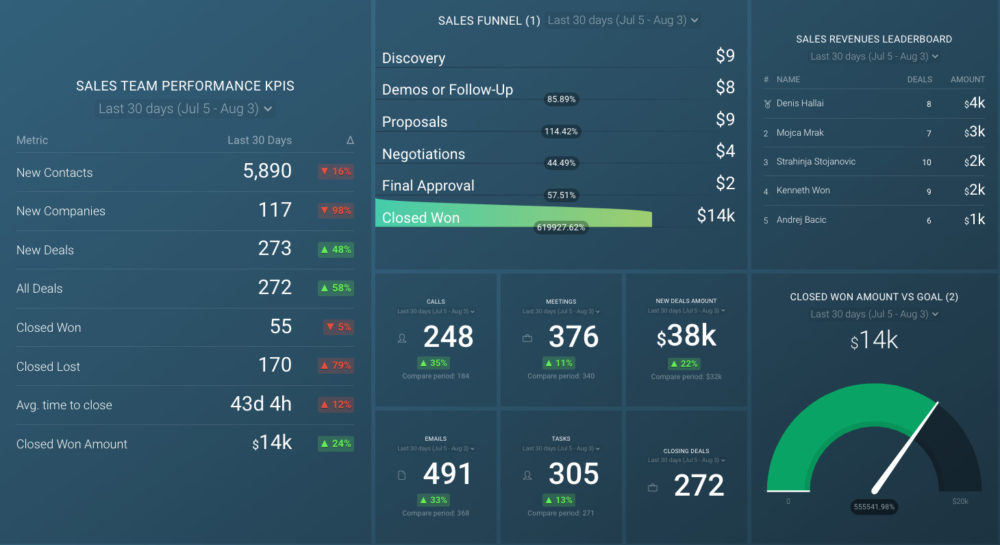
Task: Select the Closed Won green funnel bar
Action: (x=513, y=216)
